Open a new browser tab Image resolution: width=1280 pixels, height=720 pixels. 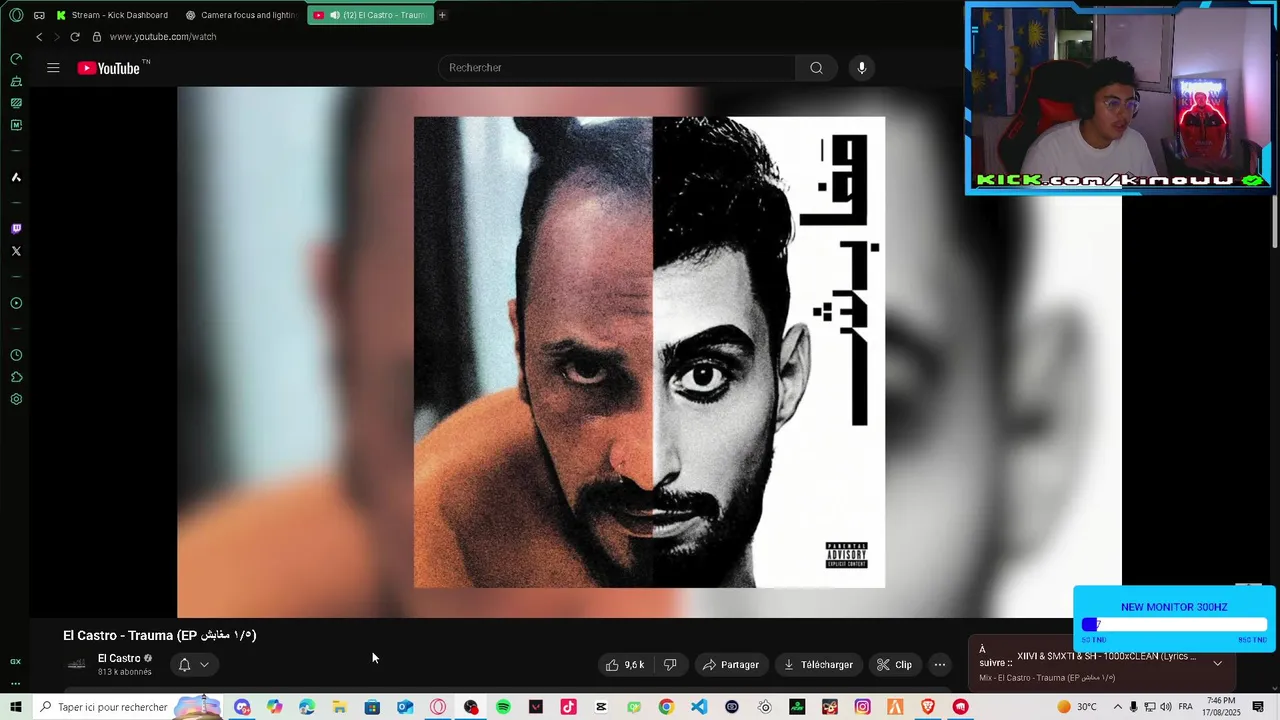[442, 15]
